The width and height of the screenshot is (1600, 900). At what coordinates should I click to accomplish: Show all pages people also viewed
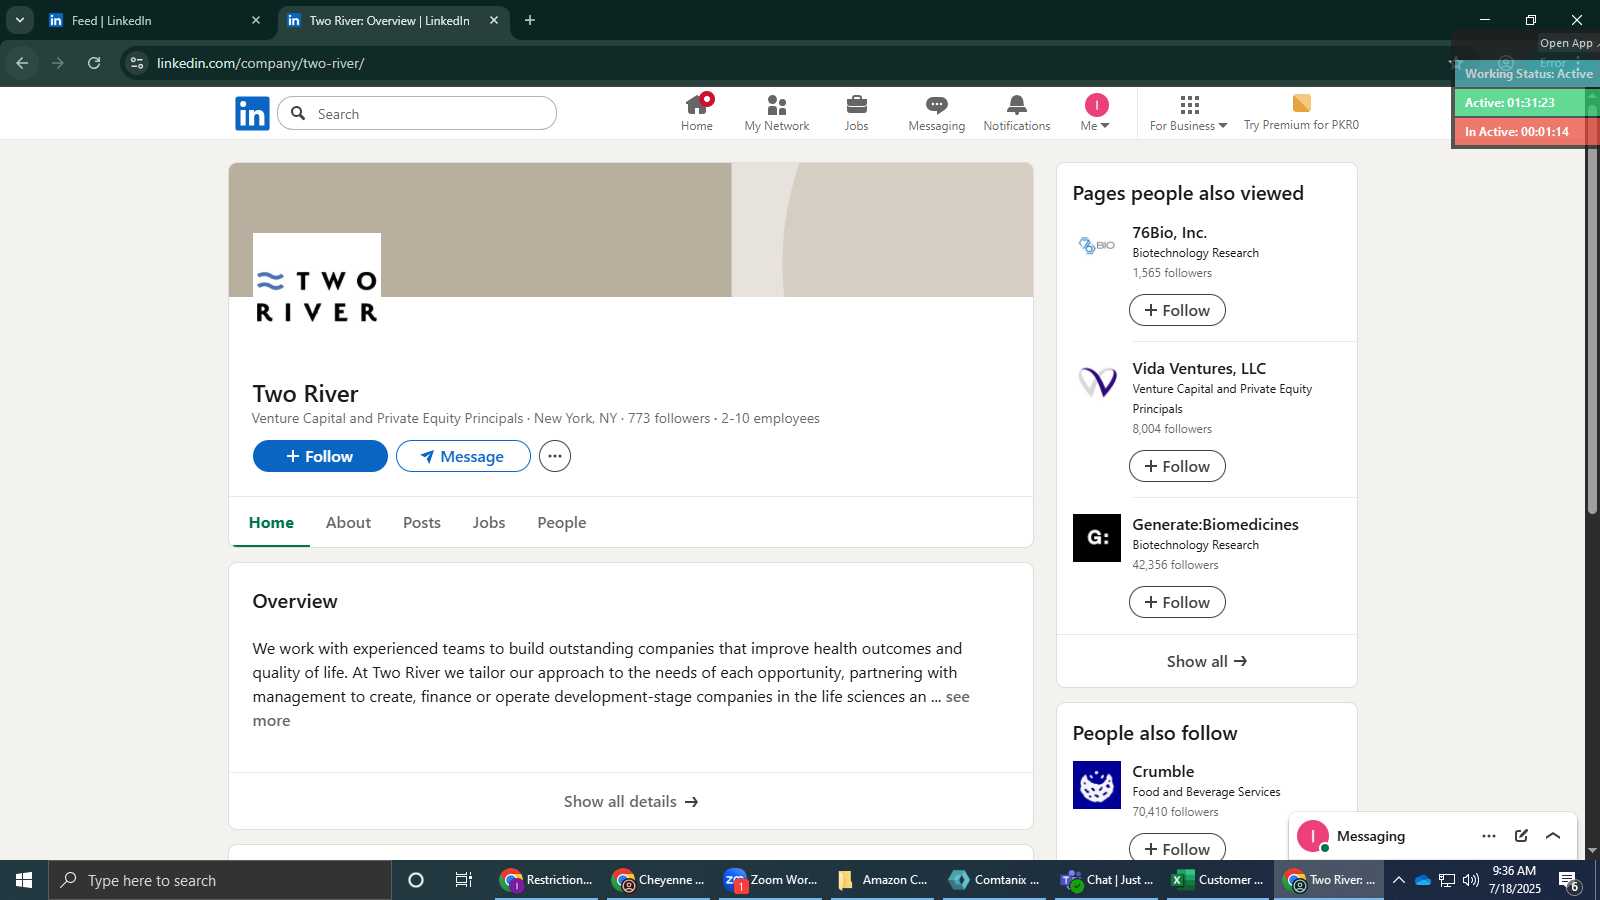pyautogui.click(x=1207, y=661)
